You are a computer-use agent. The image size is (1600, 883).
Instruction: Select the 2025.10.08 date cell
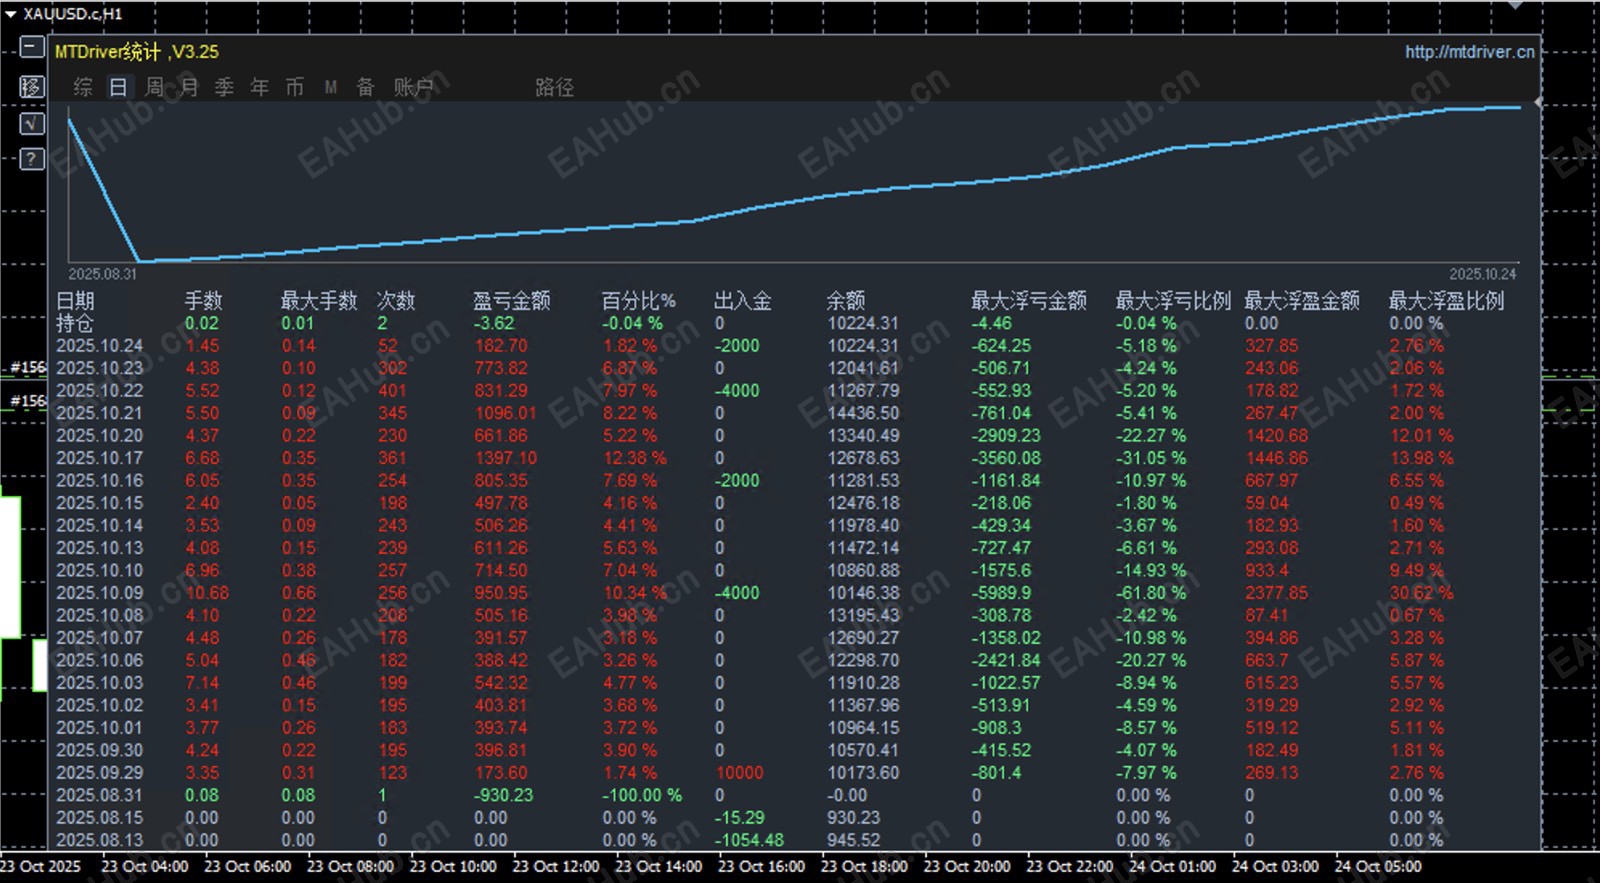tap(99, 616)
